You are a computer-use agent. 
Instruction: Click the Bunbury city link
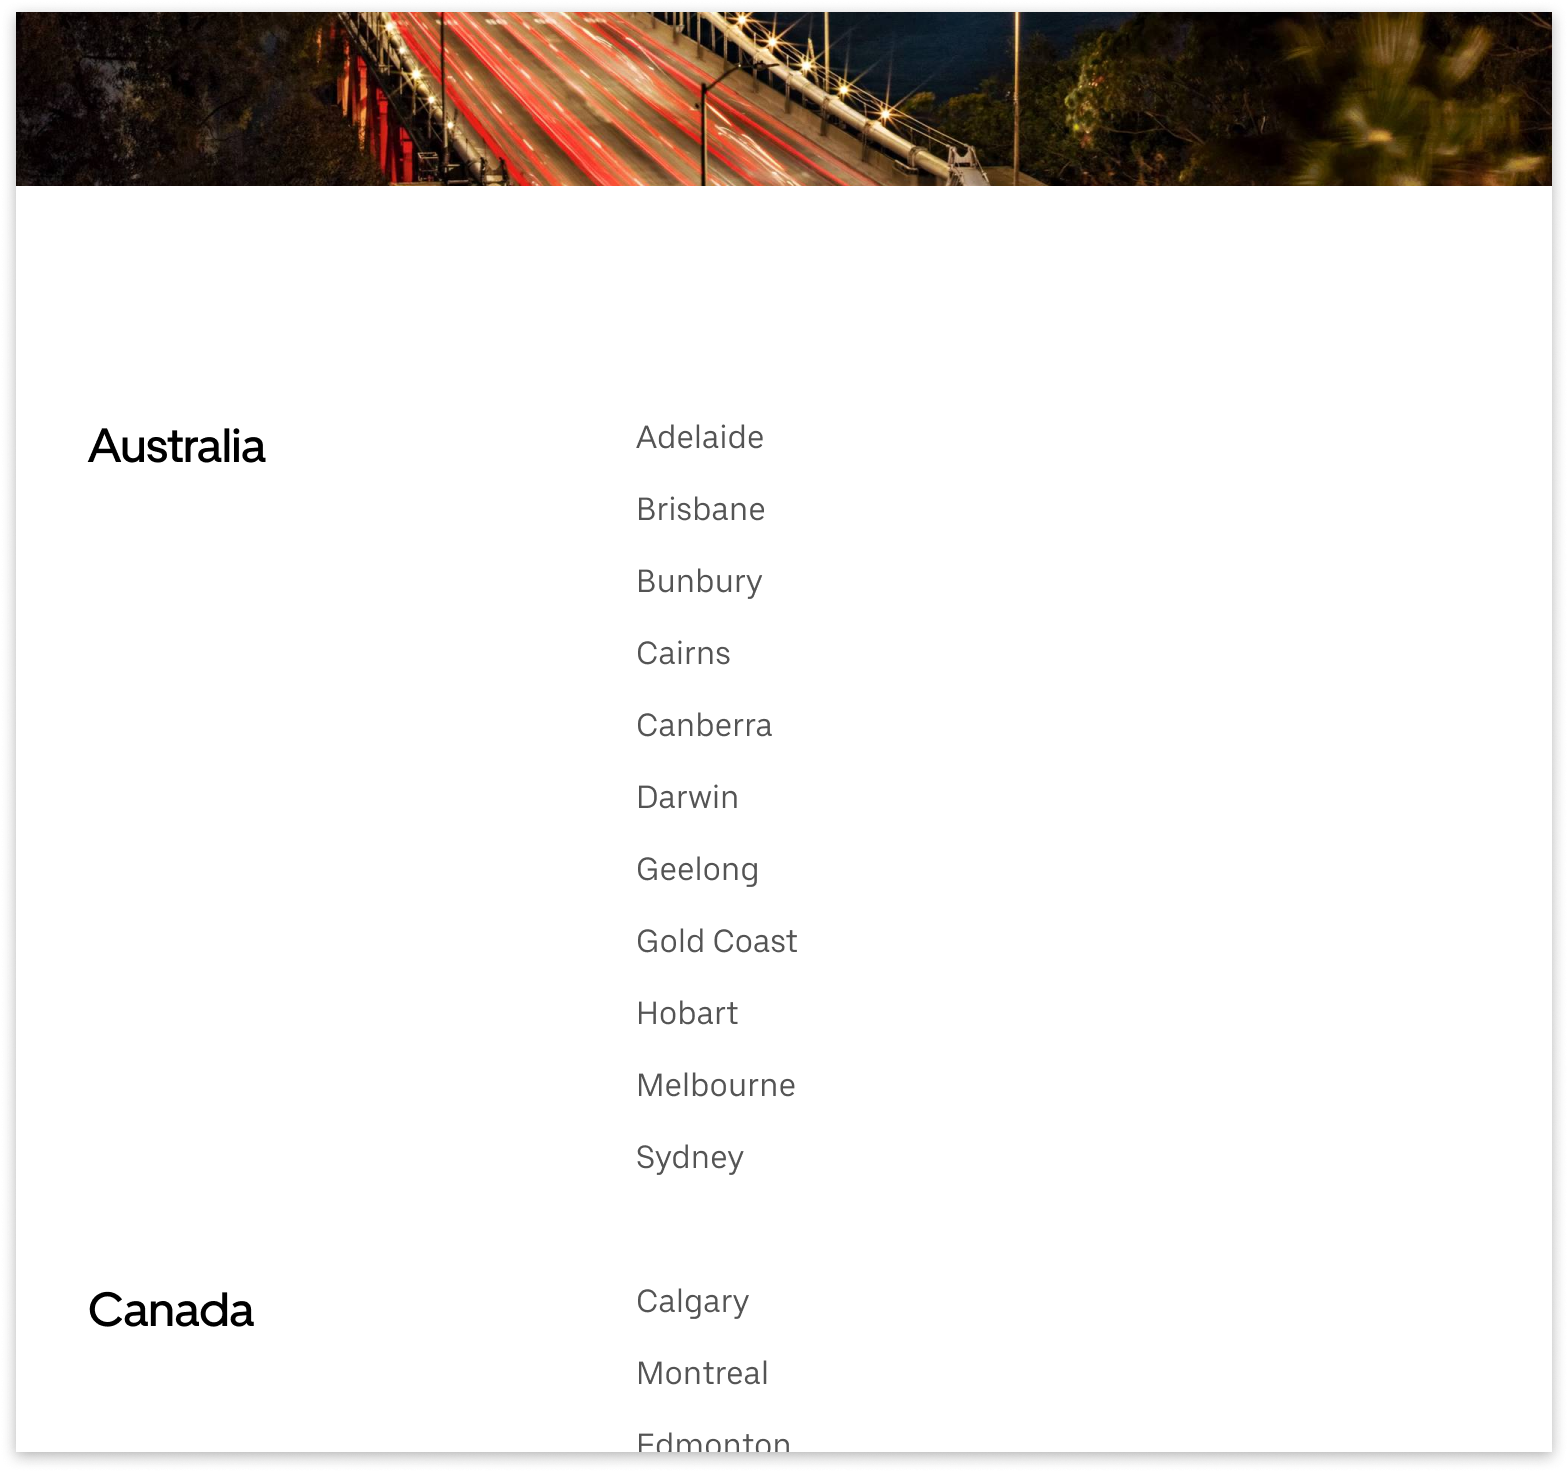700,581
